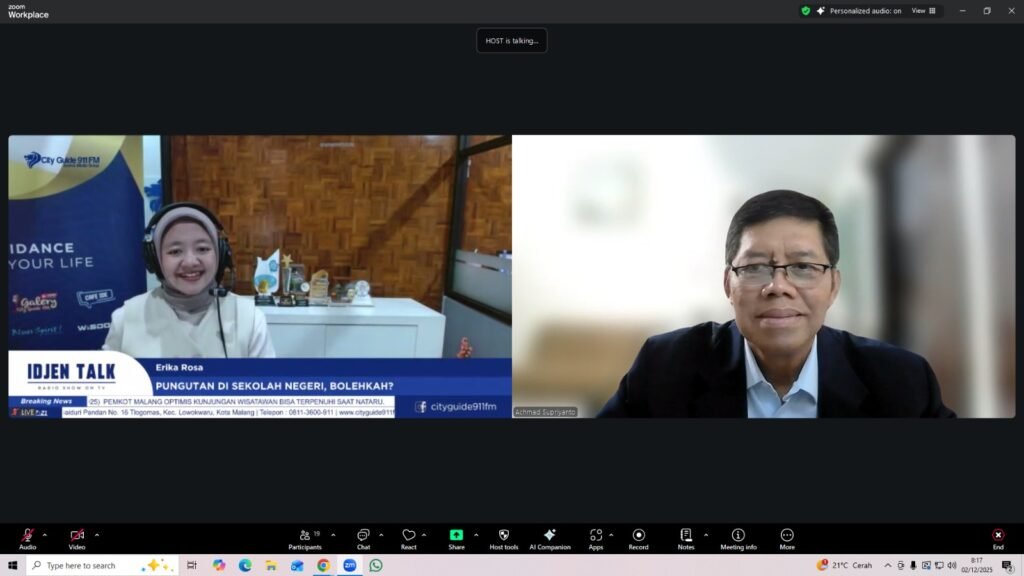This screenshot has width=1024, height=576.
Task: Start screen sharing with green Share icon
Action: (456, 538)
